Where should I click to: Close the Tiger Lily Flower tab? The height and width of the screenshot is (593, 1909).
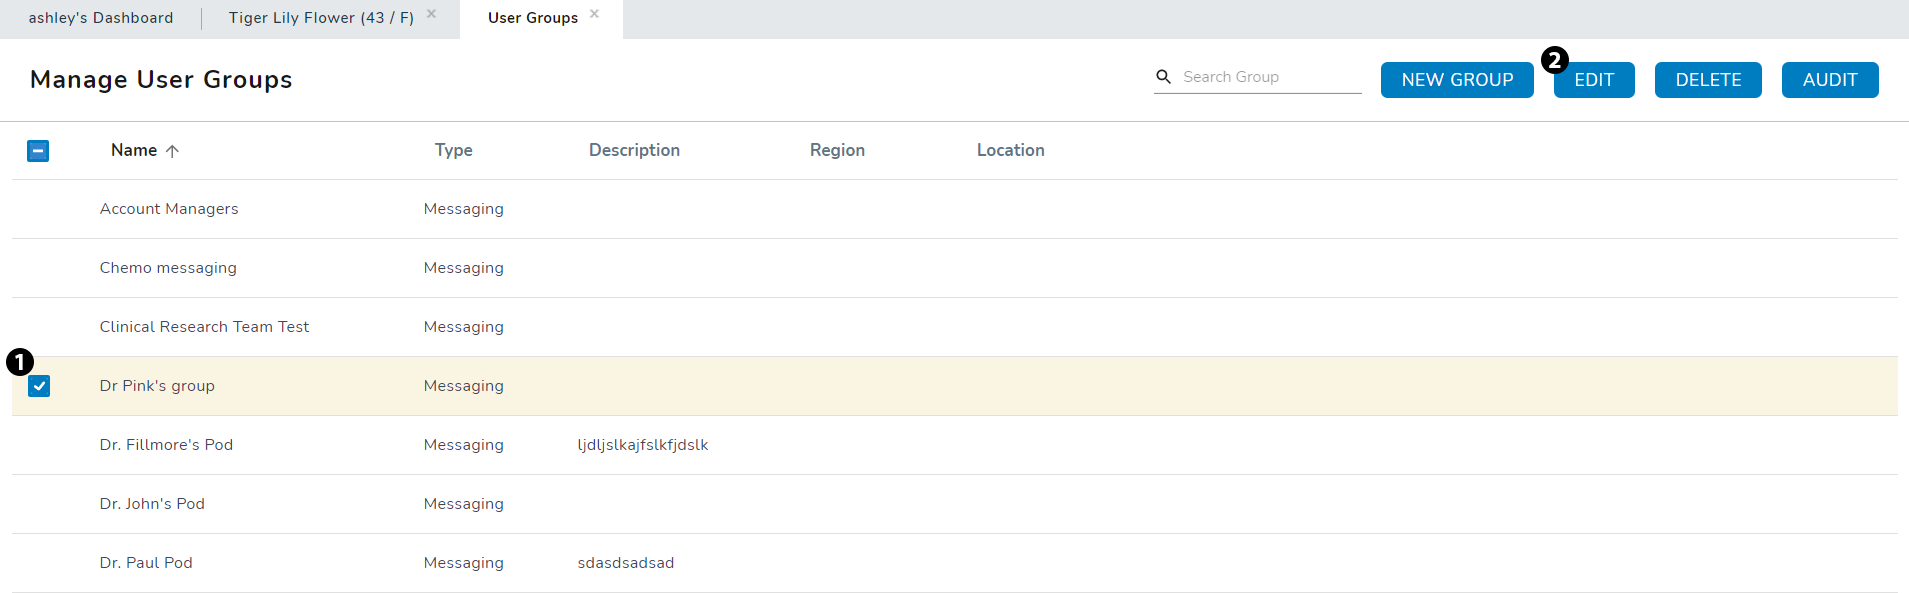[431, 14]
